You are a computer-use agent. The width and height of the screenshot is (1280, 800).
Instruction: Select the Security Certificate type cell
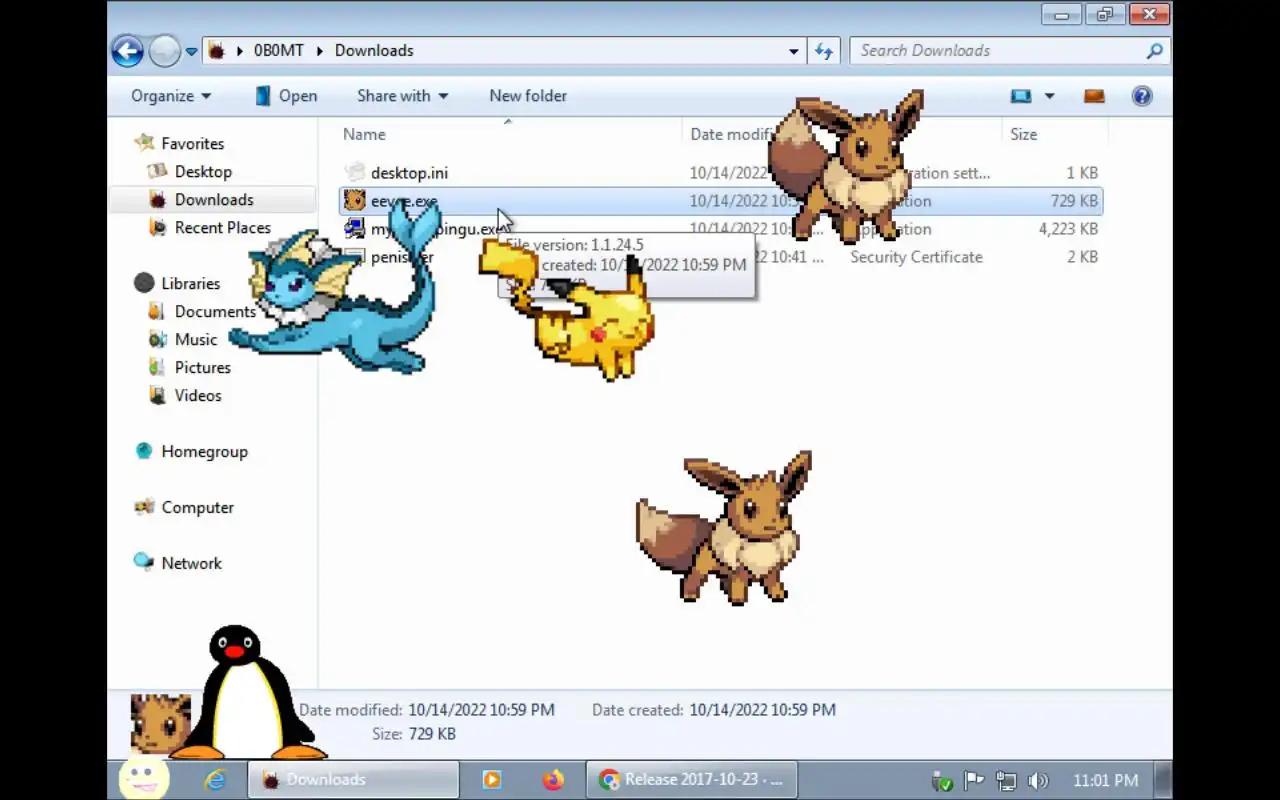click(x=916, y=257)
